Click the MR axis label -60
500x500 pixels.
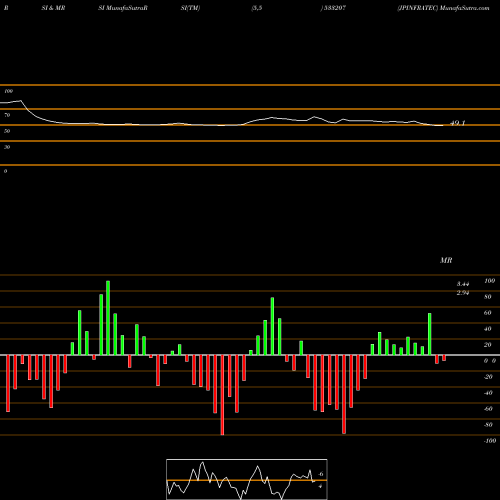[x=488, y=409]
